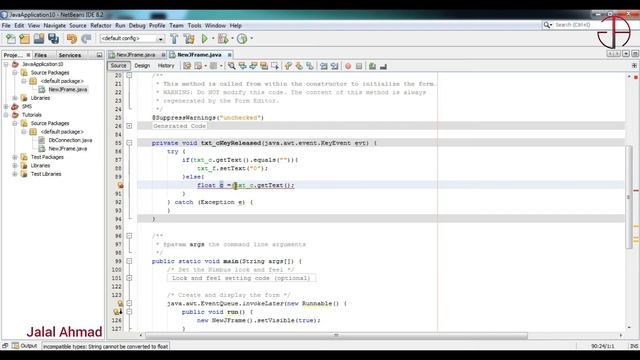Click the Undo toolbar icon
Screen dimensions: 640x360
pos(72,39)
